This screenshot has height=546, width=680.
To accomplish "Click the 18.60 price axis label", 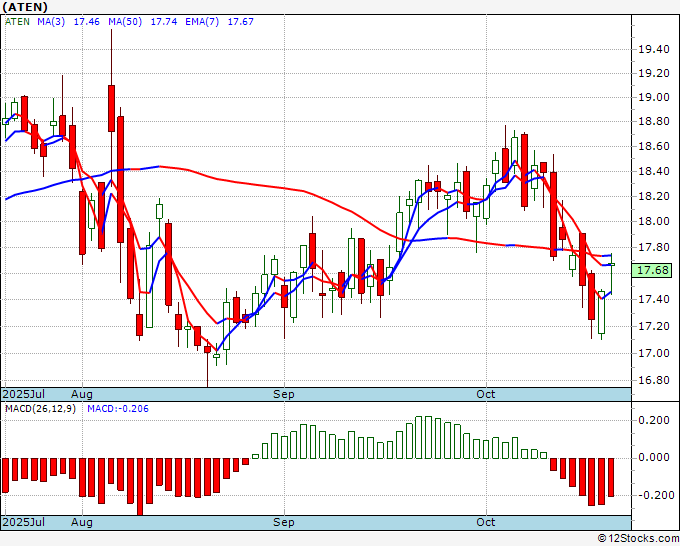I will coord(654,146).
